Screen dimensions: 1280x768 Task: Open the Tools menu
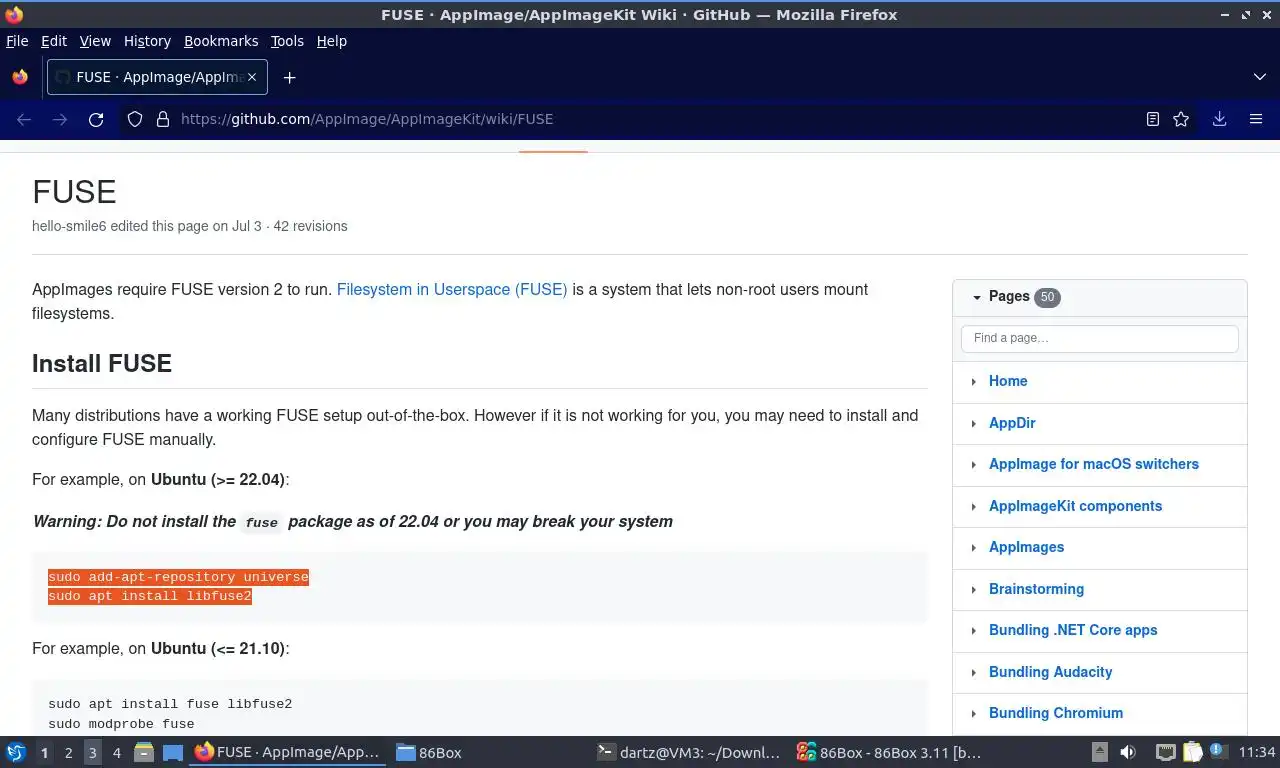pyautogui.click(x=287, y=41)
